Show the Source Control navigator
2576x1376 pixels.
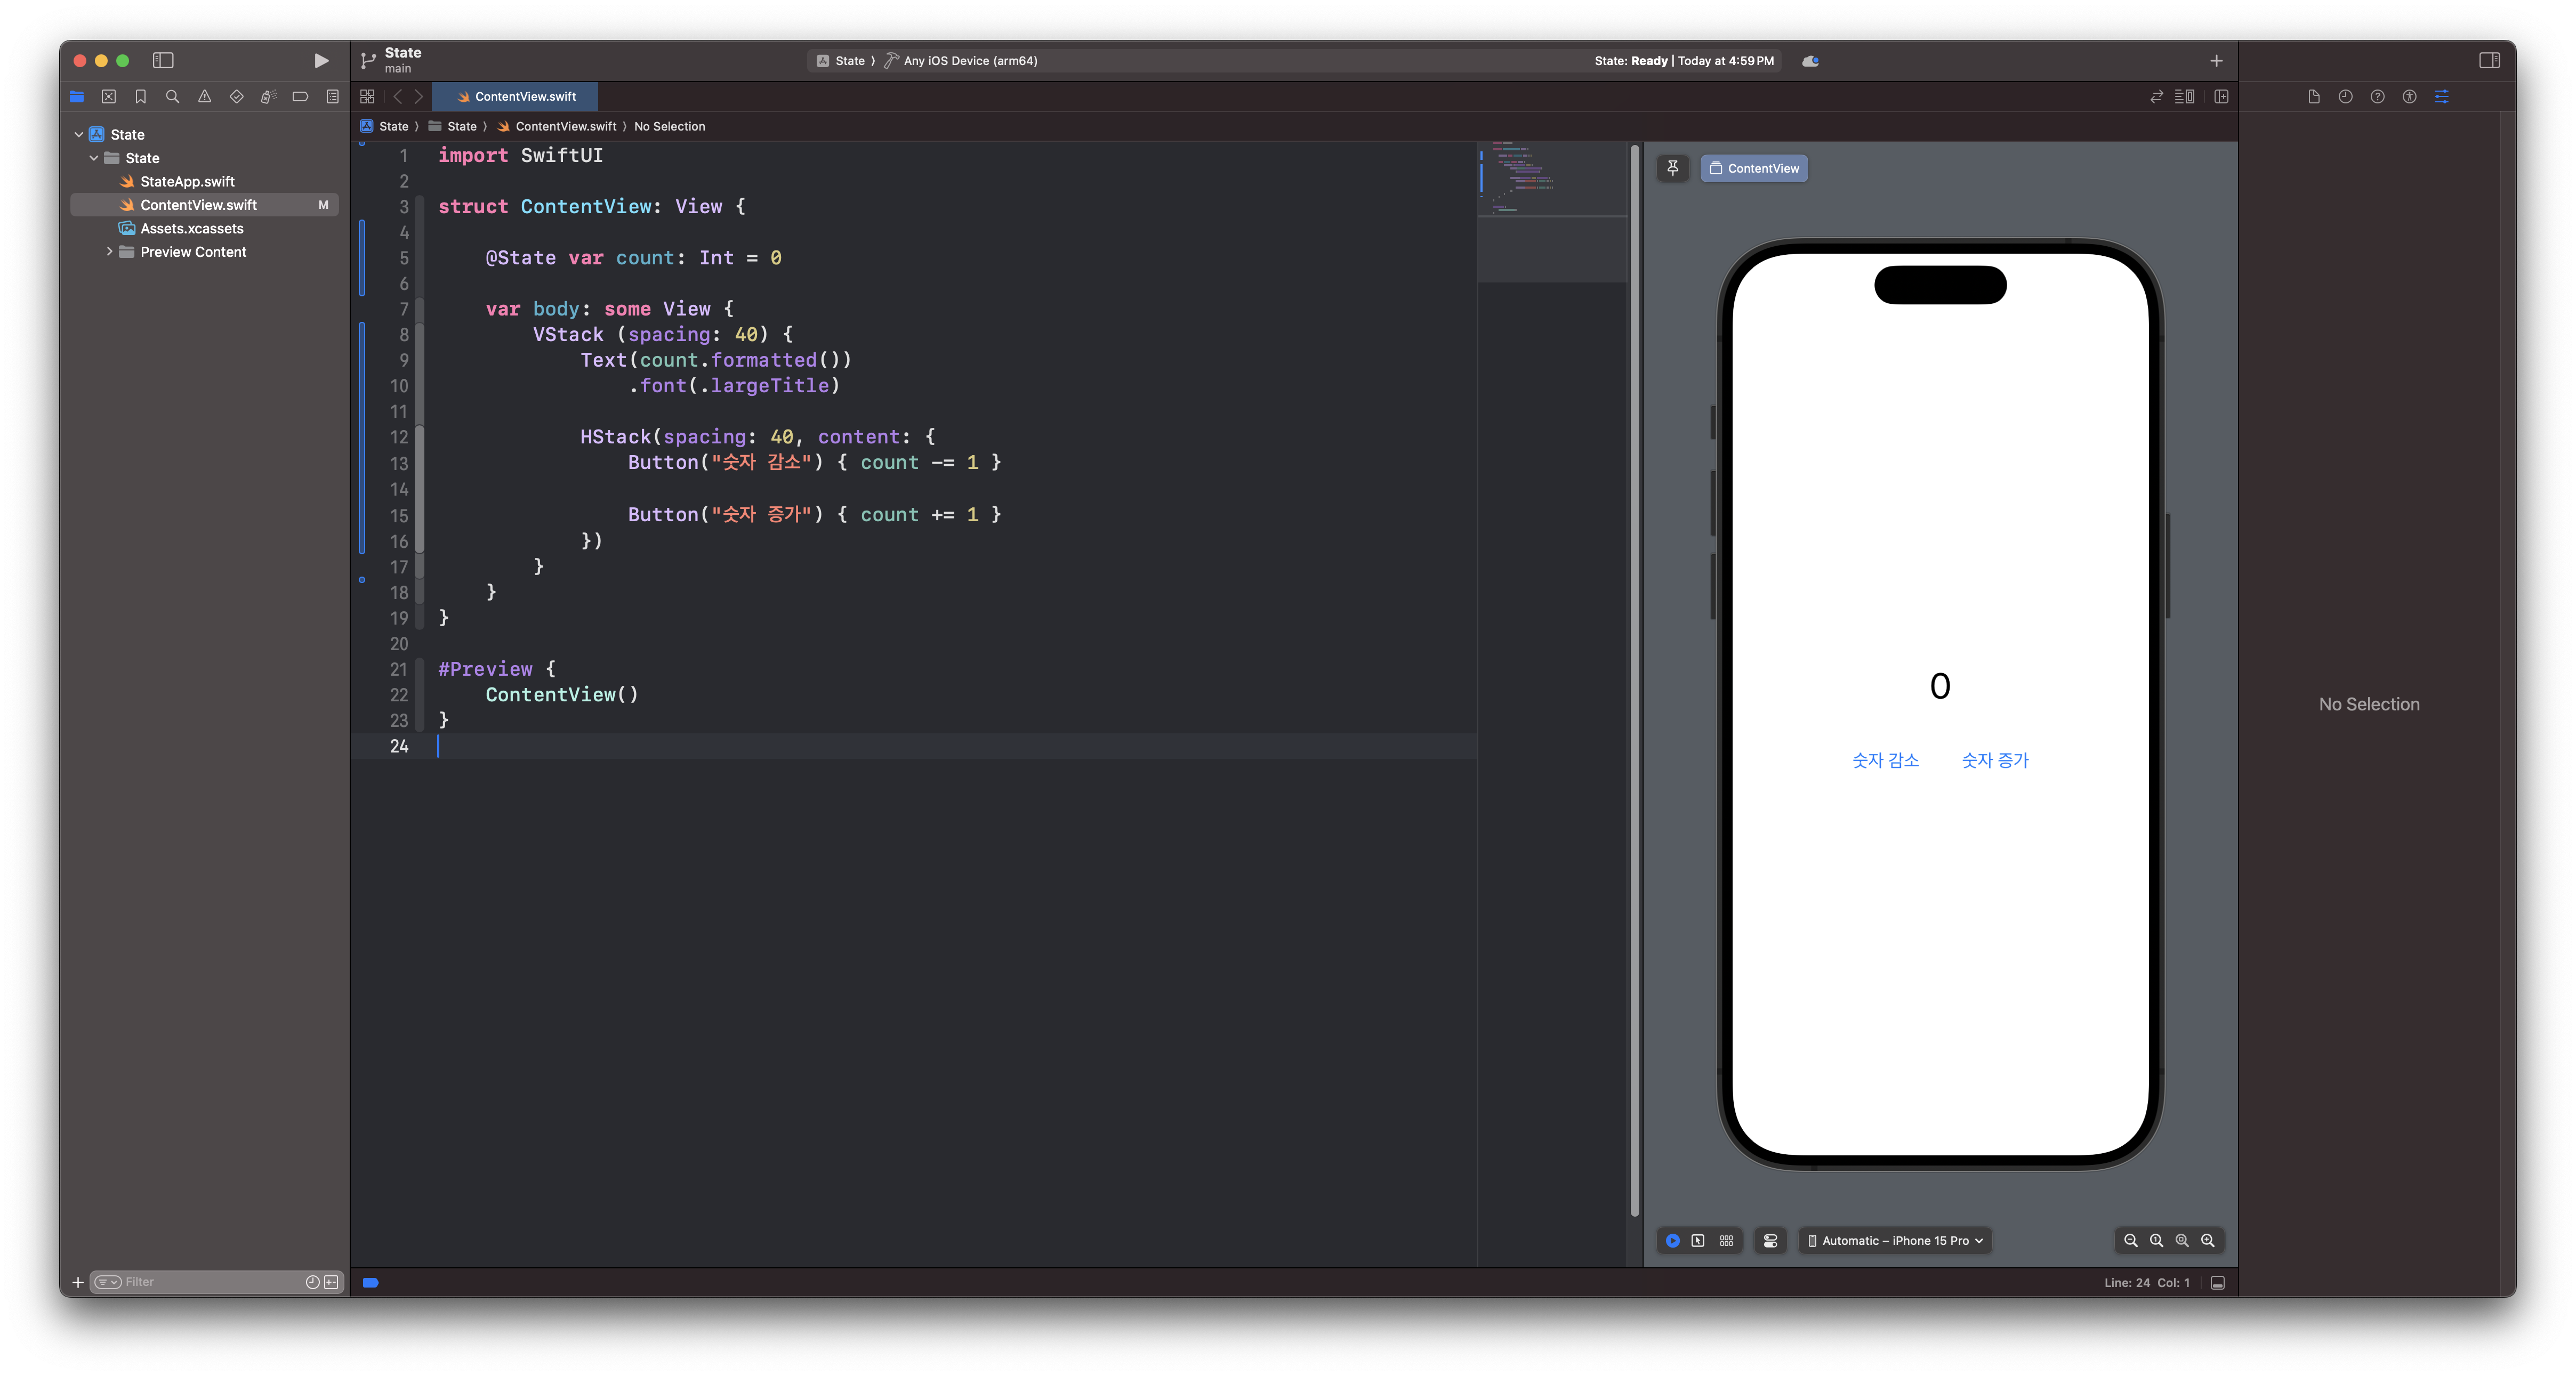[109, 97]
